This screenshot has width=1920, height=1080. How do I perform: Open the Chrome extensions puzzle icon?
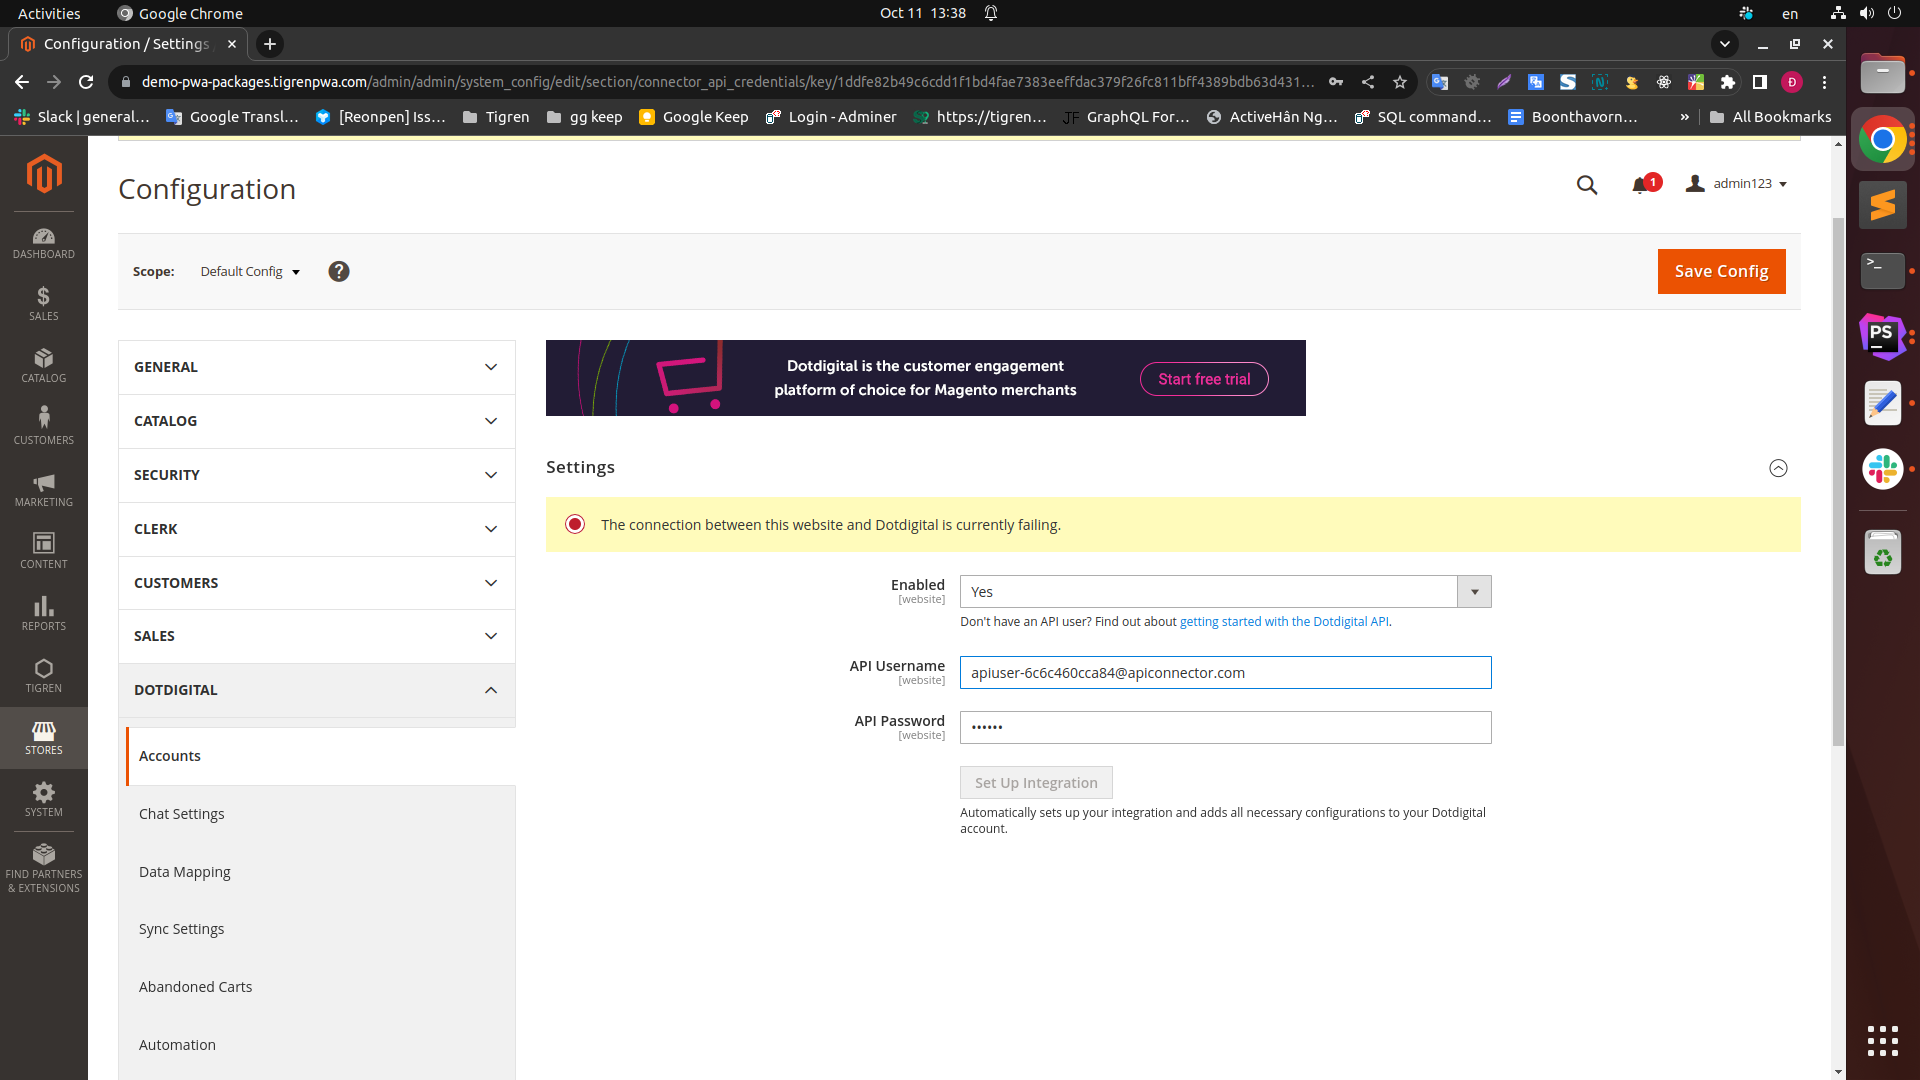tap(1728, 82)
